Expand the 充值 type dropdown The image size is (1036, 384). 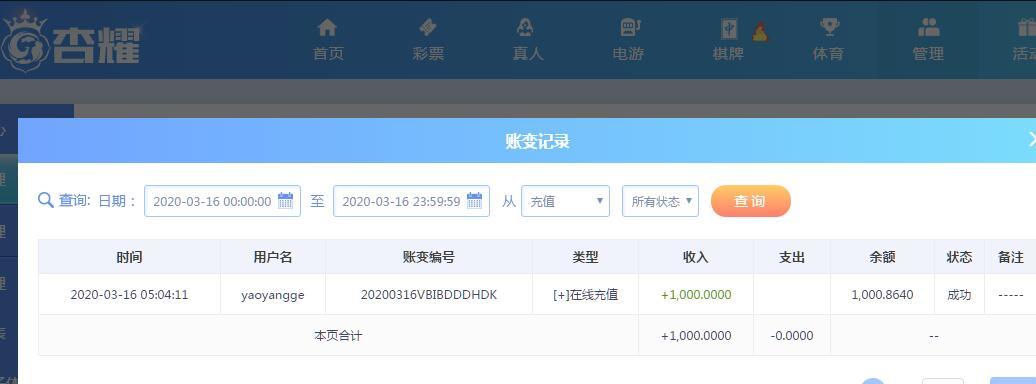click(x=565, y=201)
